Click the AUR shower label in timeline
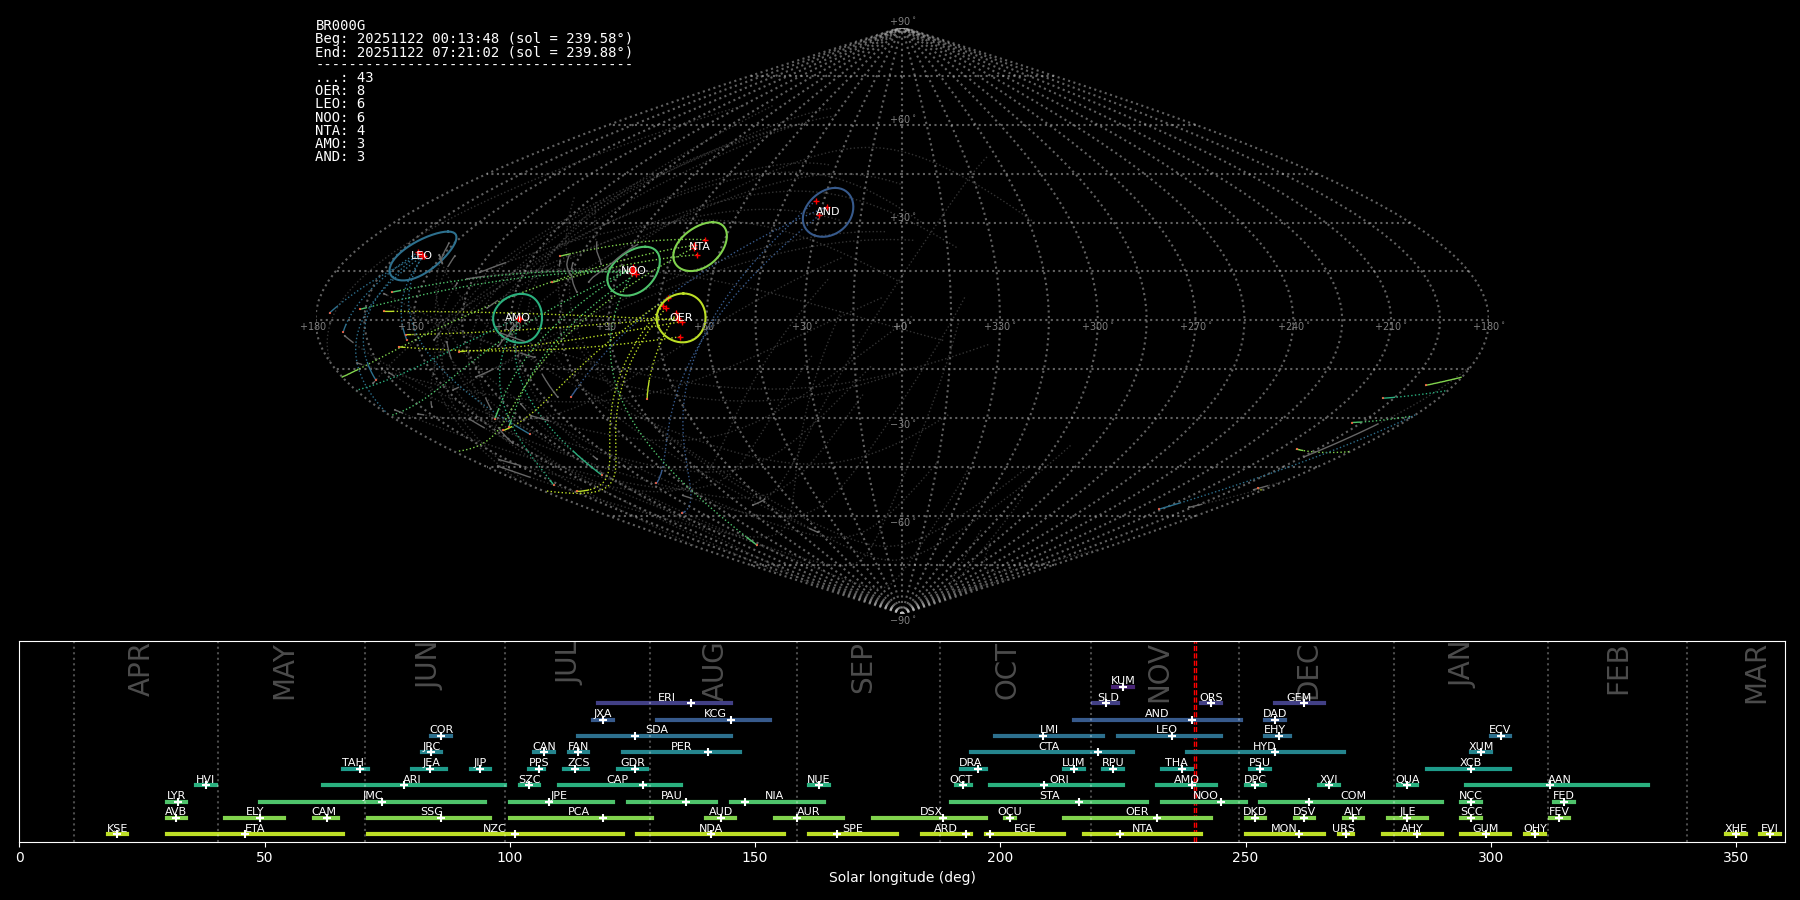This screenshot has width=1800, height=900. point(808,811)
